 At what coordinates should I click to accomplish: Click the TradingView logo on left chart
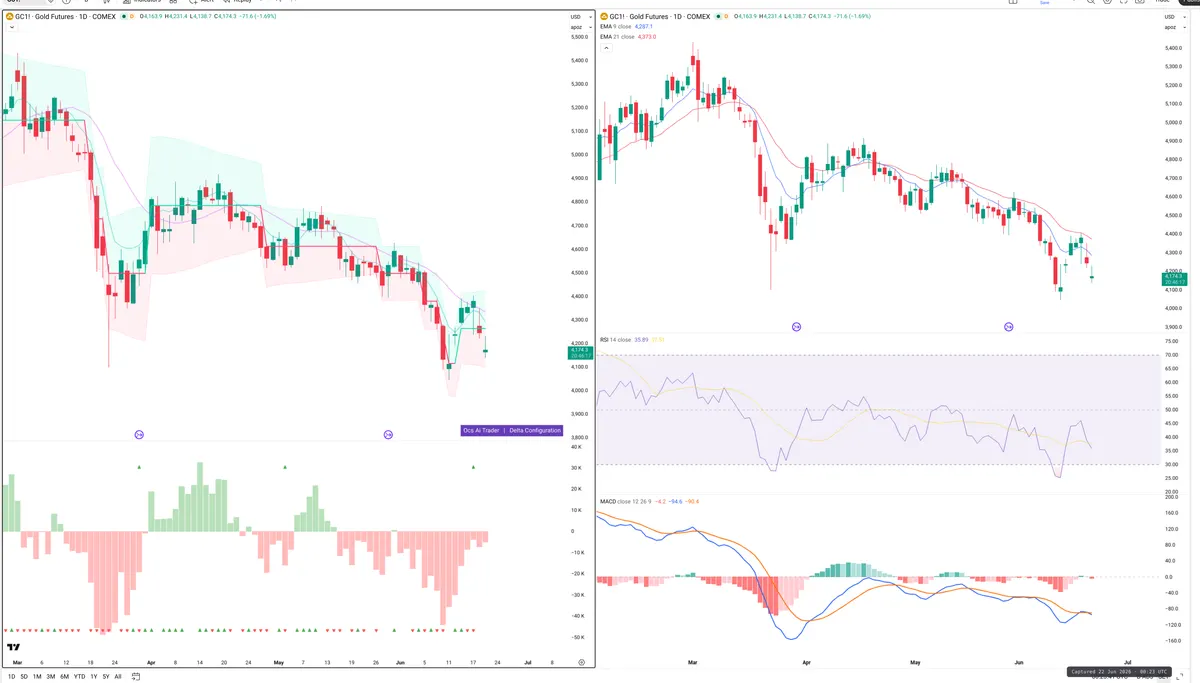coord(15,649)
